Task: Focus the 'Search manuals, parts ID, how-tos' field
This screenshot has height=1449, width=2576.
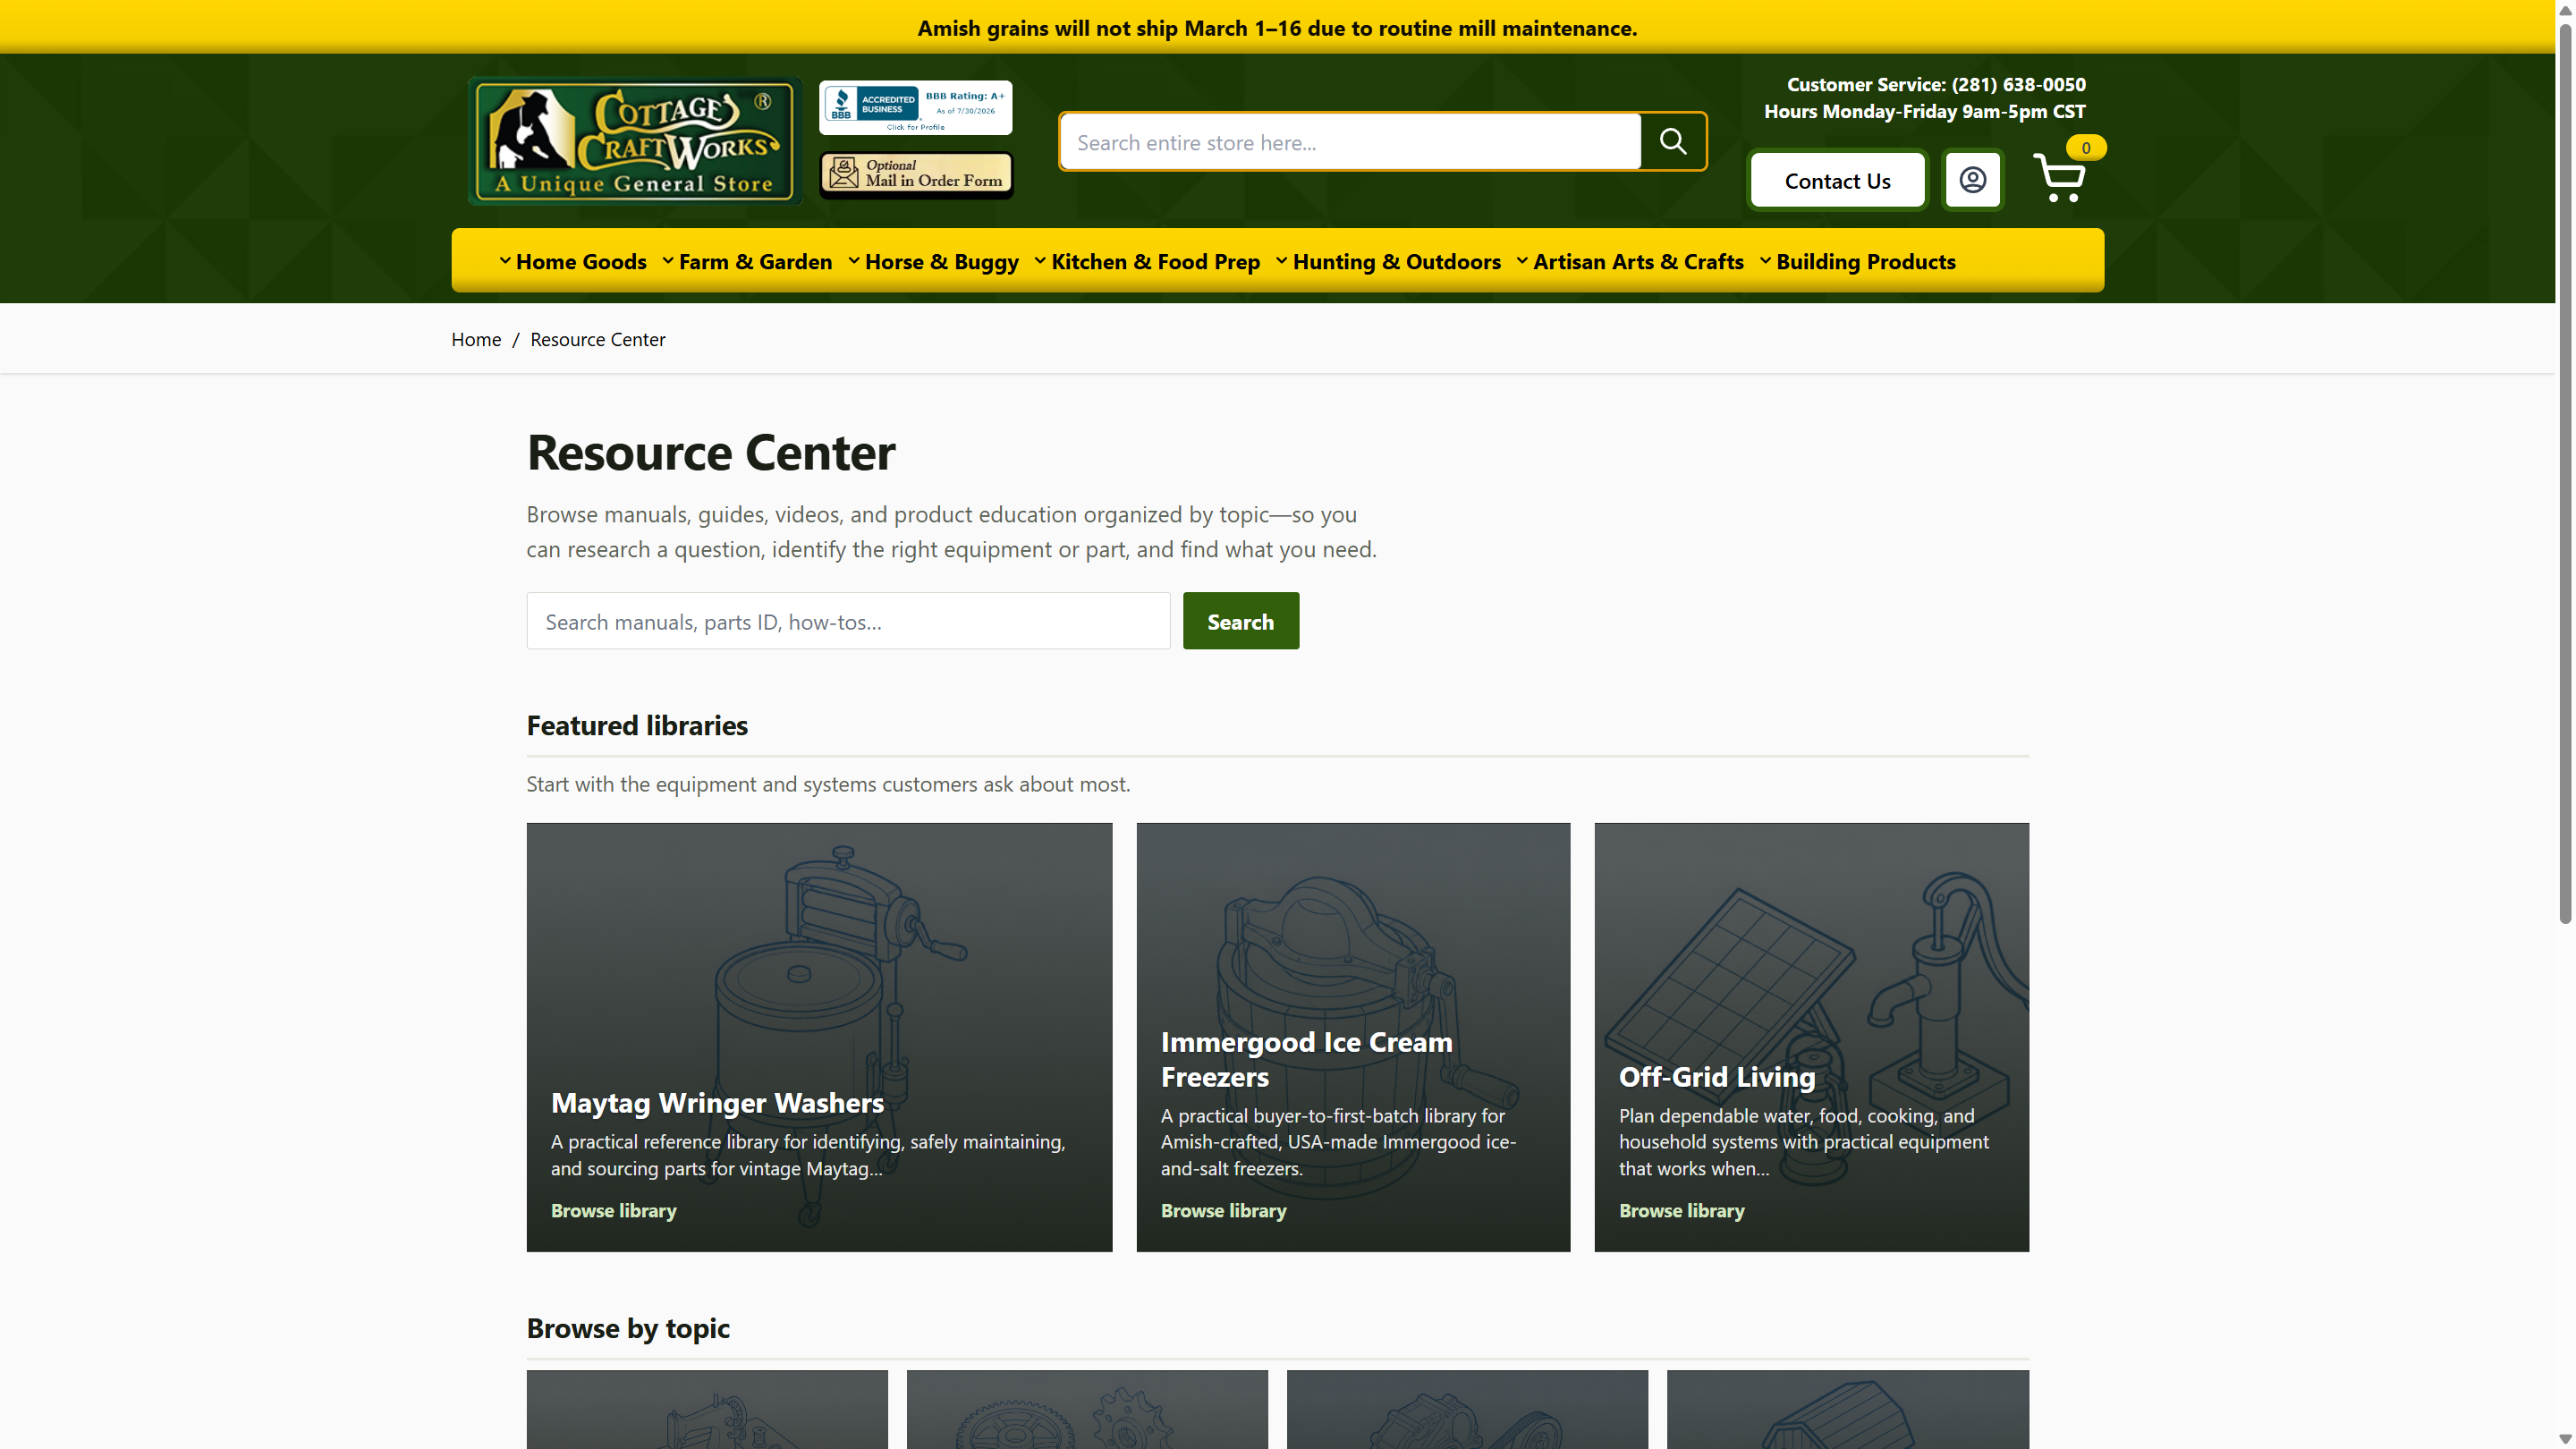Action: [x=848, y=621]
